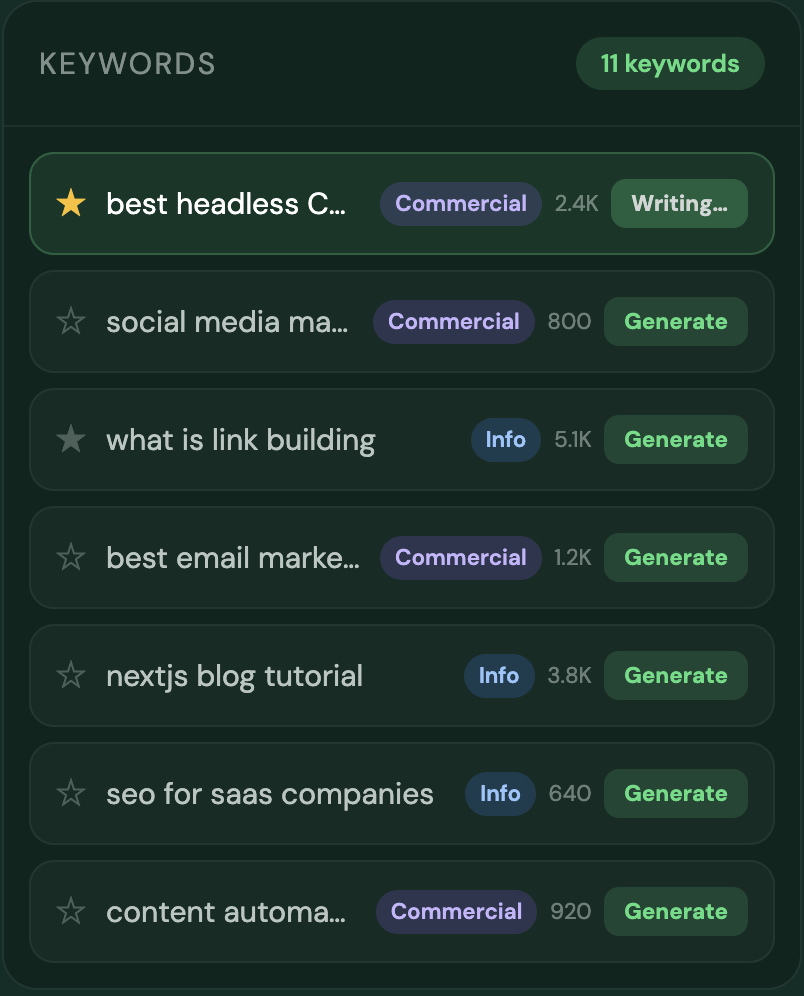The height and width of the screenshot is (996, 804).
Task: Select the nextjs blog tutorial keyword text
Action: [234, 676]
